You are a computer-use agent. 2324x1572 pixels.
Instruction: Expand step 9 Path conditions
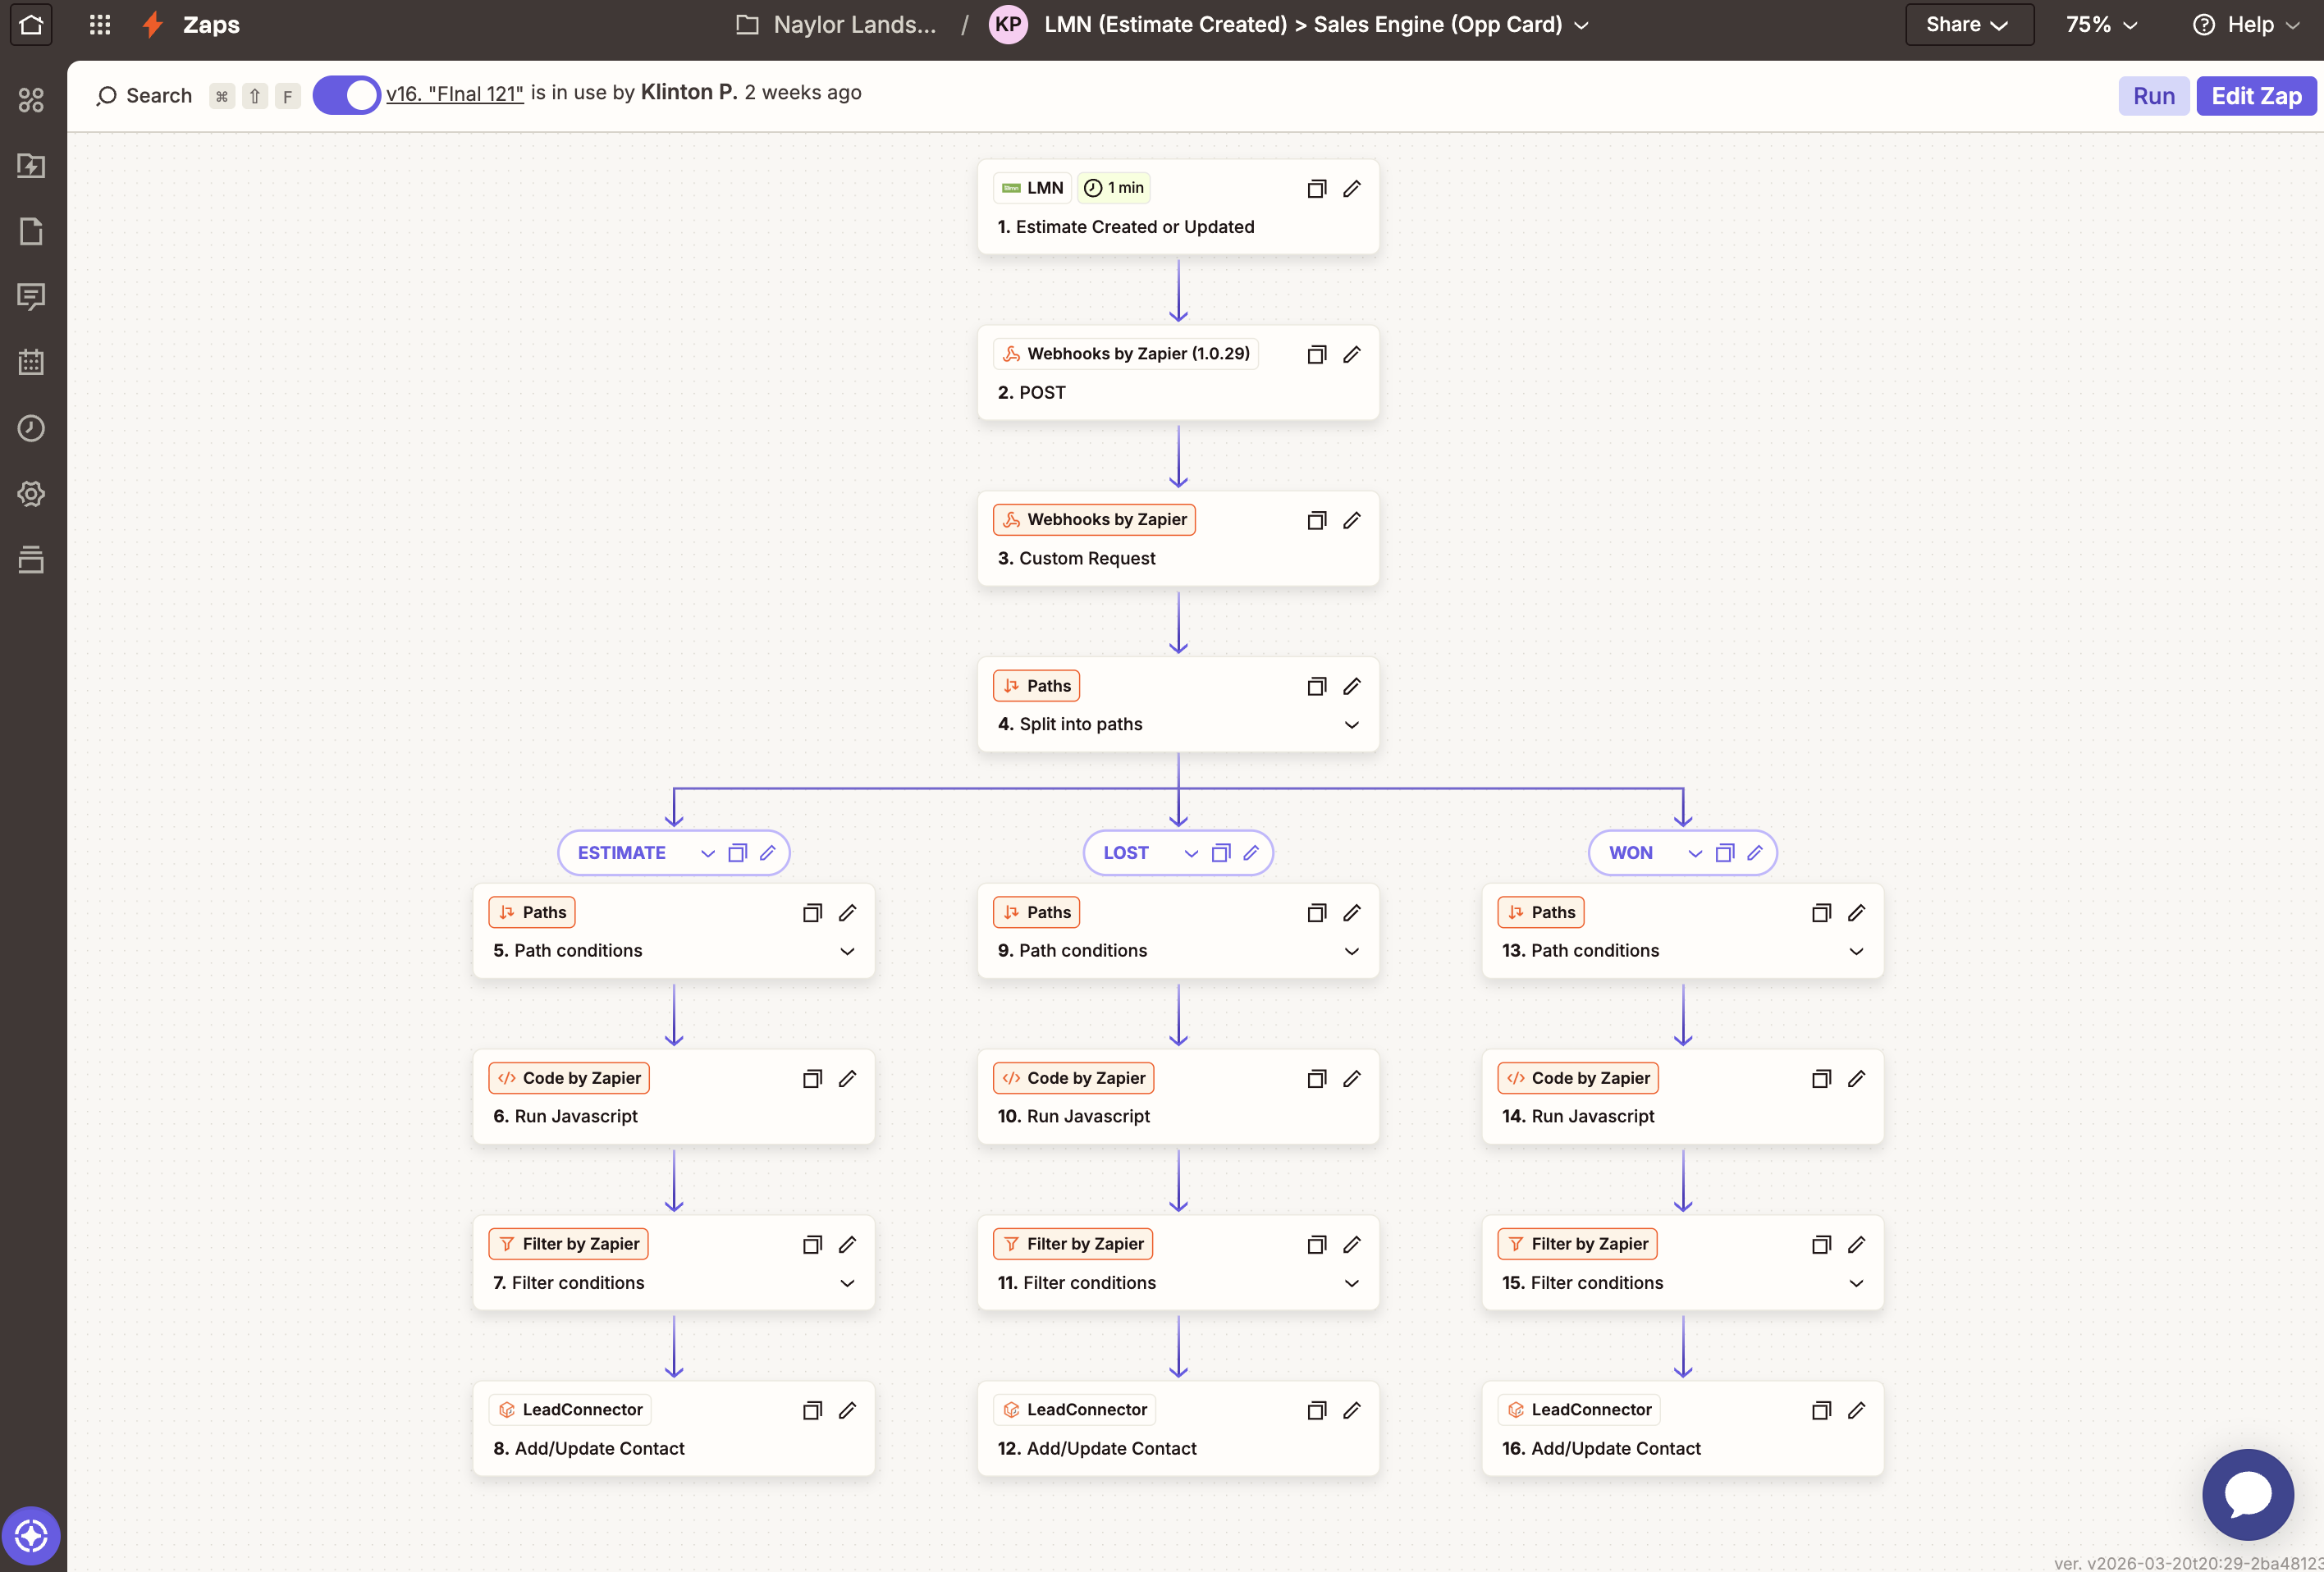1352,951
